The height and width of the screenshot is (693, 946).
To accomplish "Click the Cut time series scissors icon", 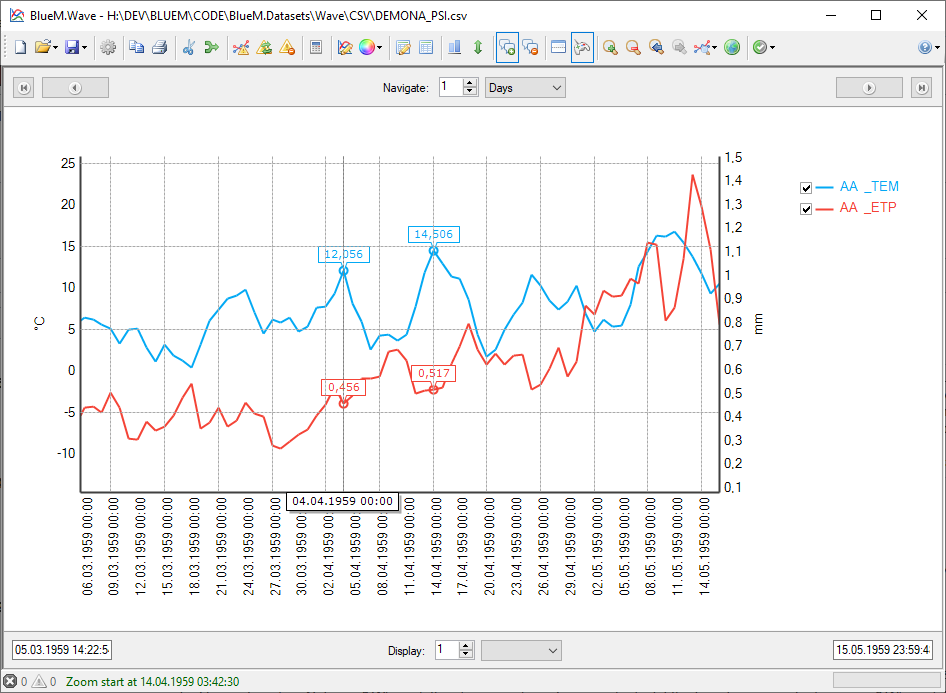I will pos(188,47).
